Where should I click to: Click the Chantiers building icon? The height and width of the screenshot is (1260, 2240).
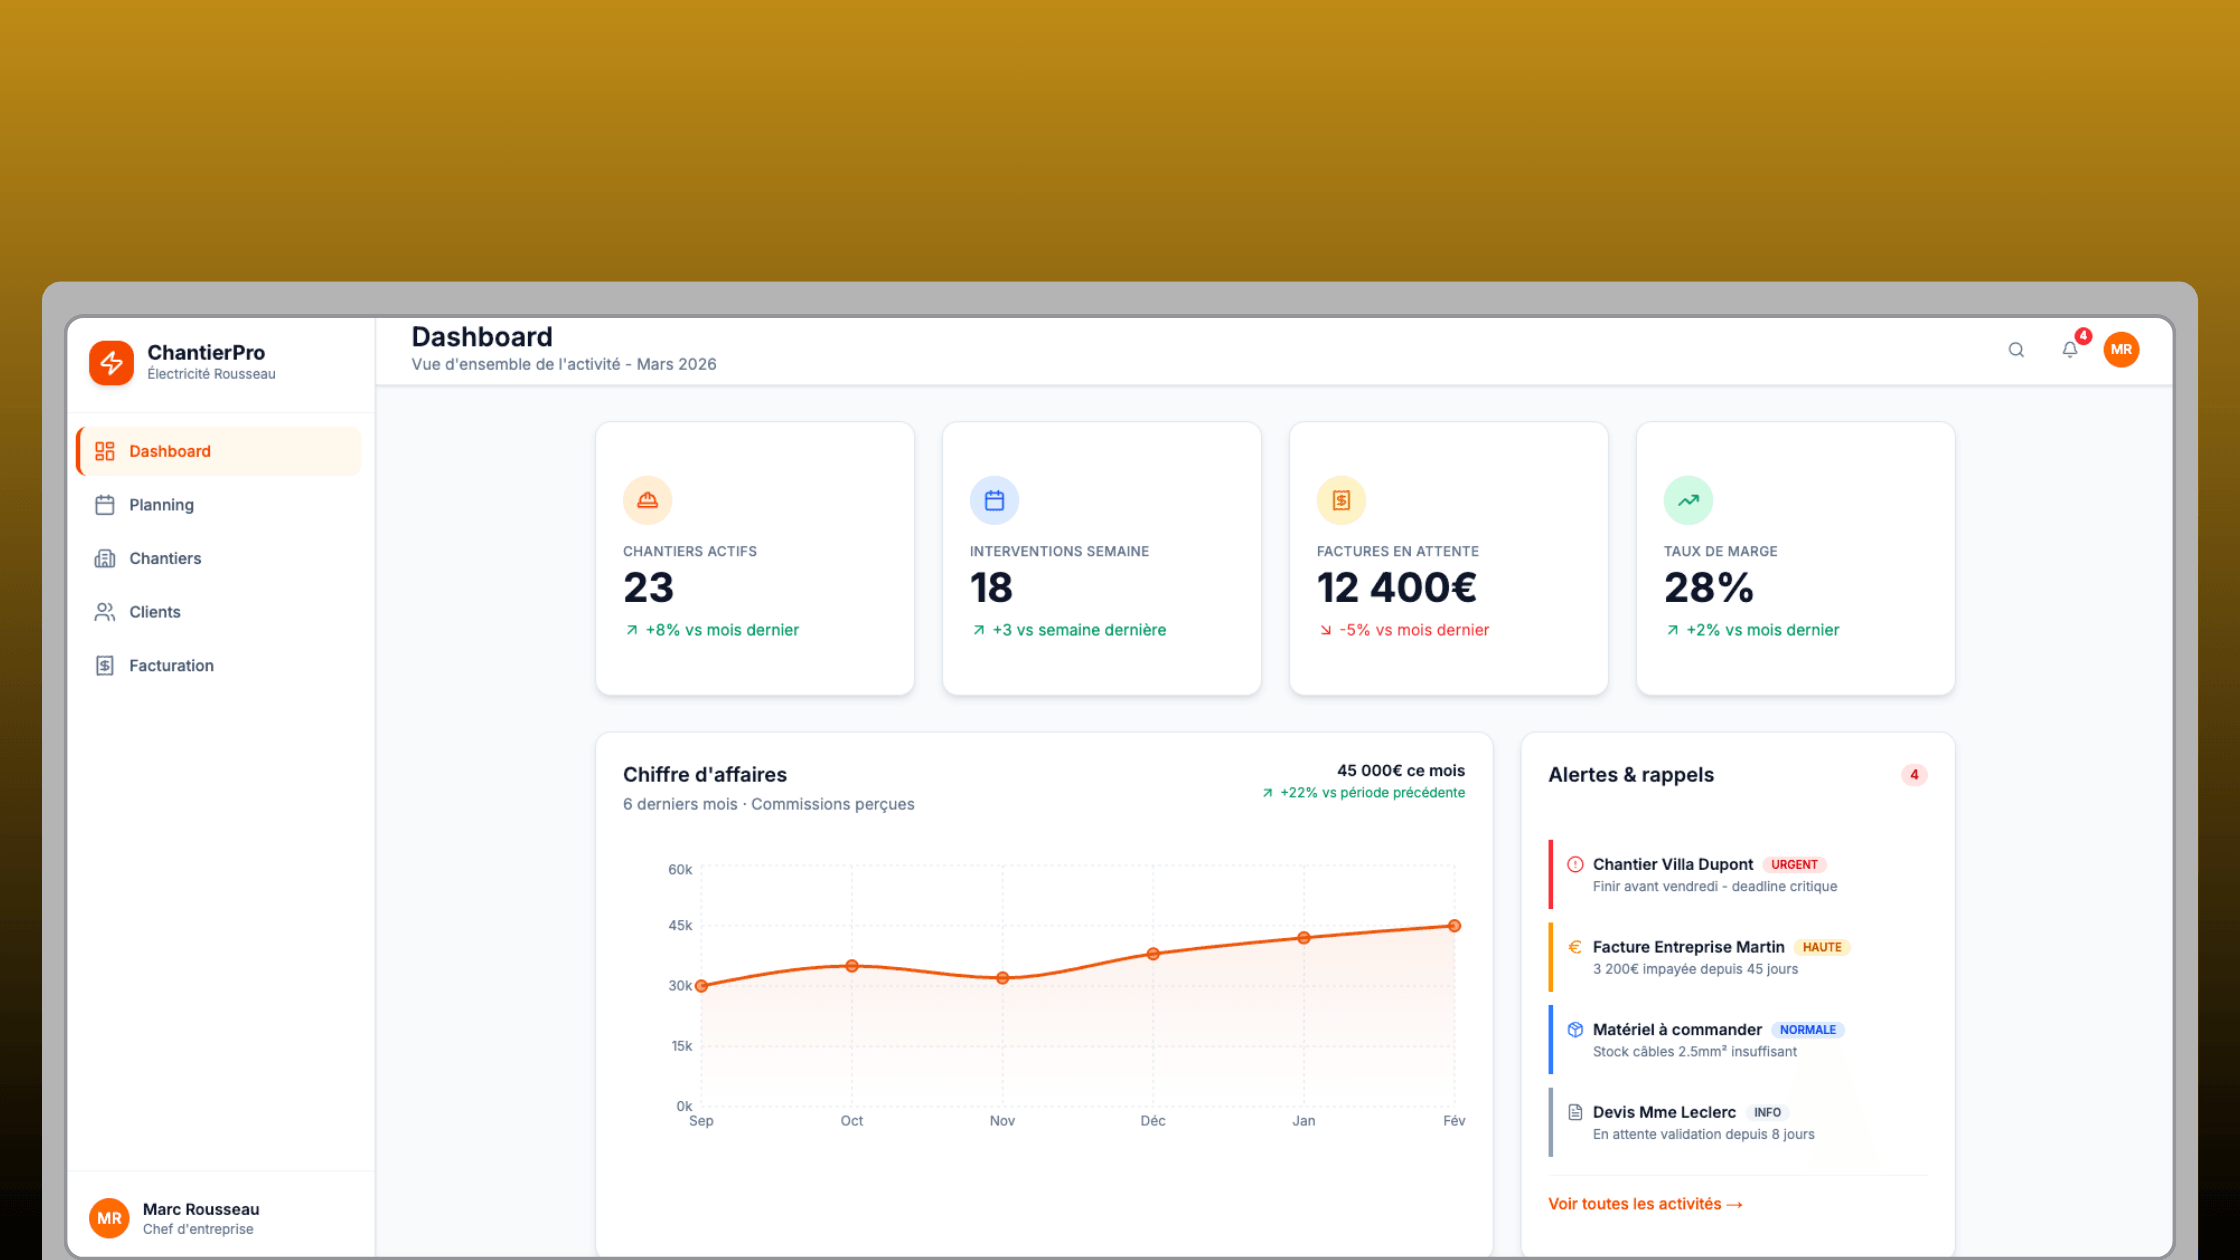(105, 558)
